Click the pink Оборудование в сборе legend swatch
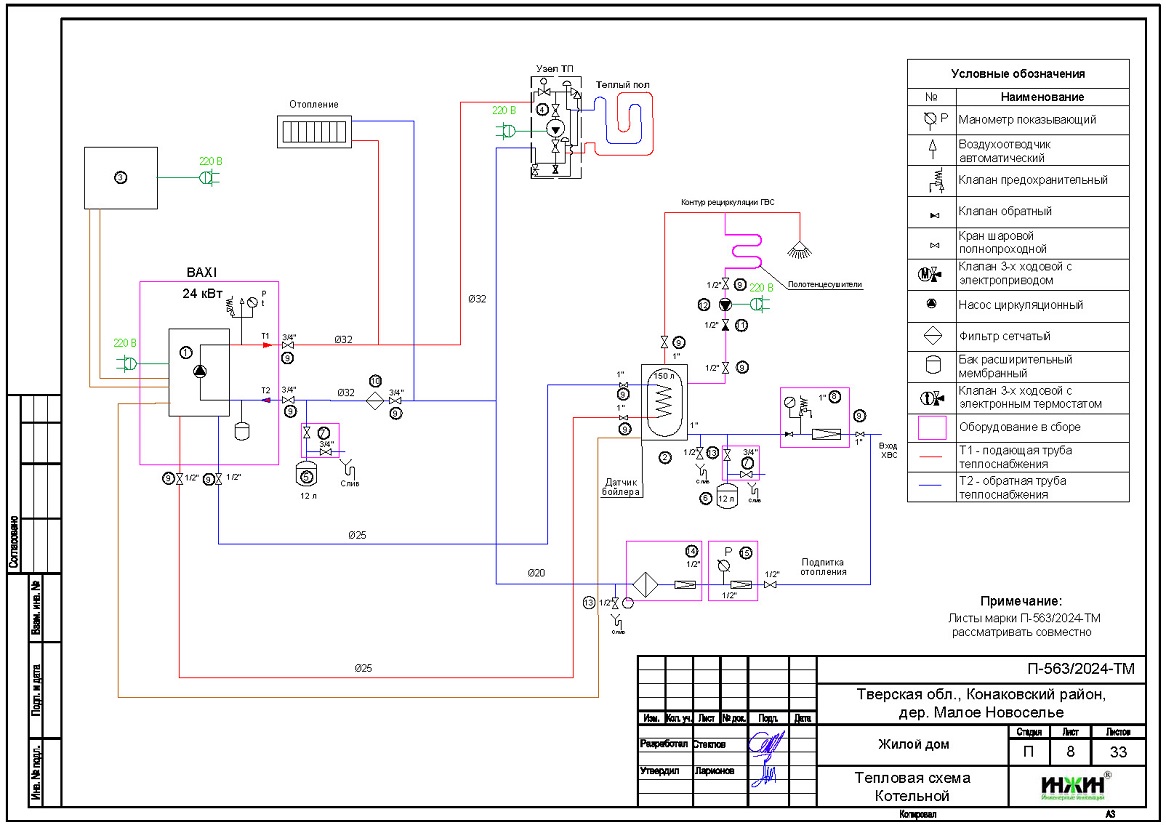The height and width of the screenshot is (825, 1166). pos(932,428)
